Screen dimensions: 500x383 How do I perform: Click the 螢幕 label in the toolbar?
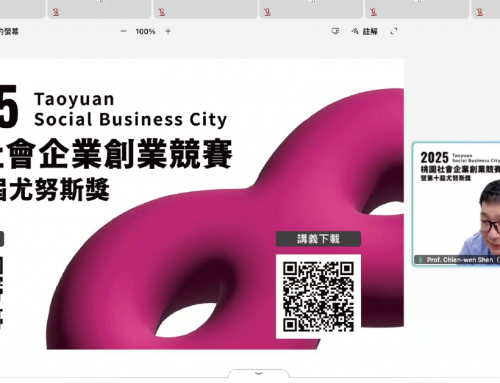(x=11, y=32)
